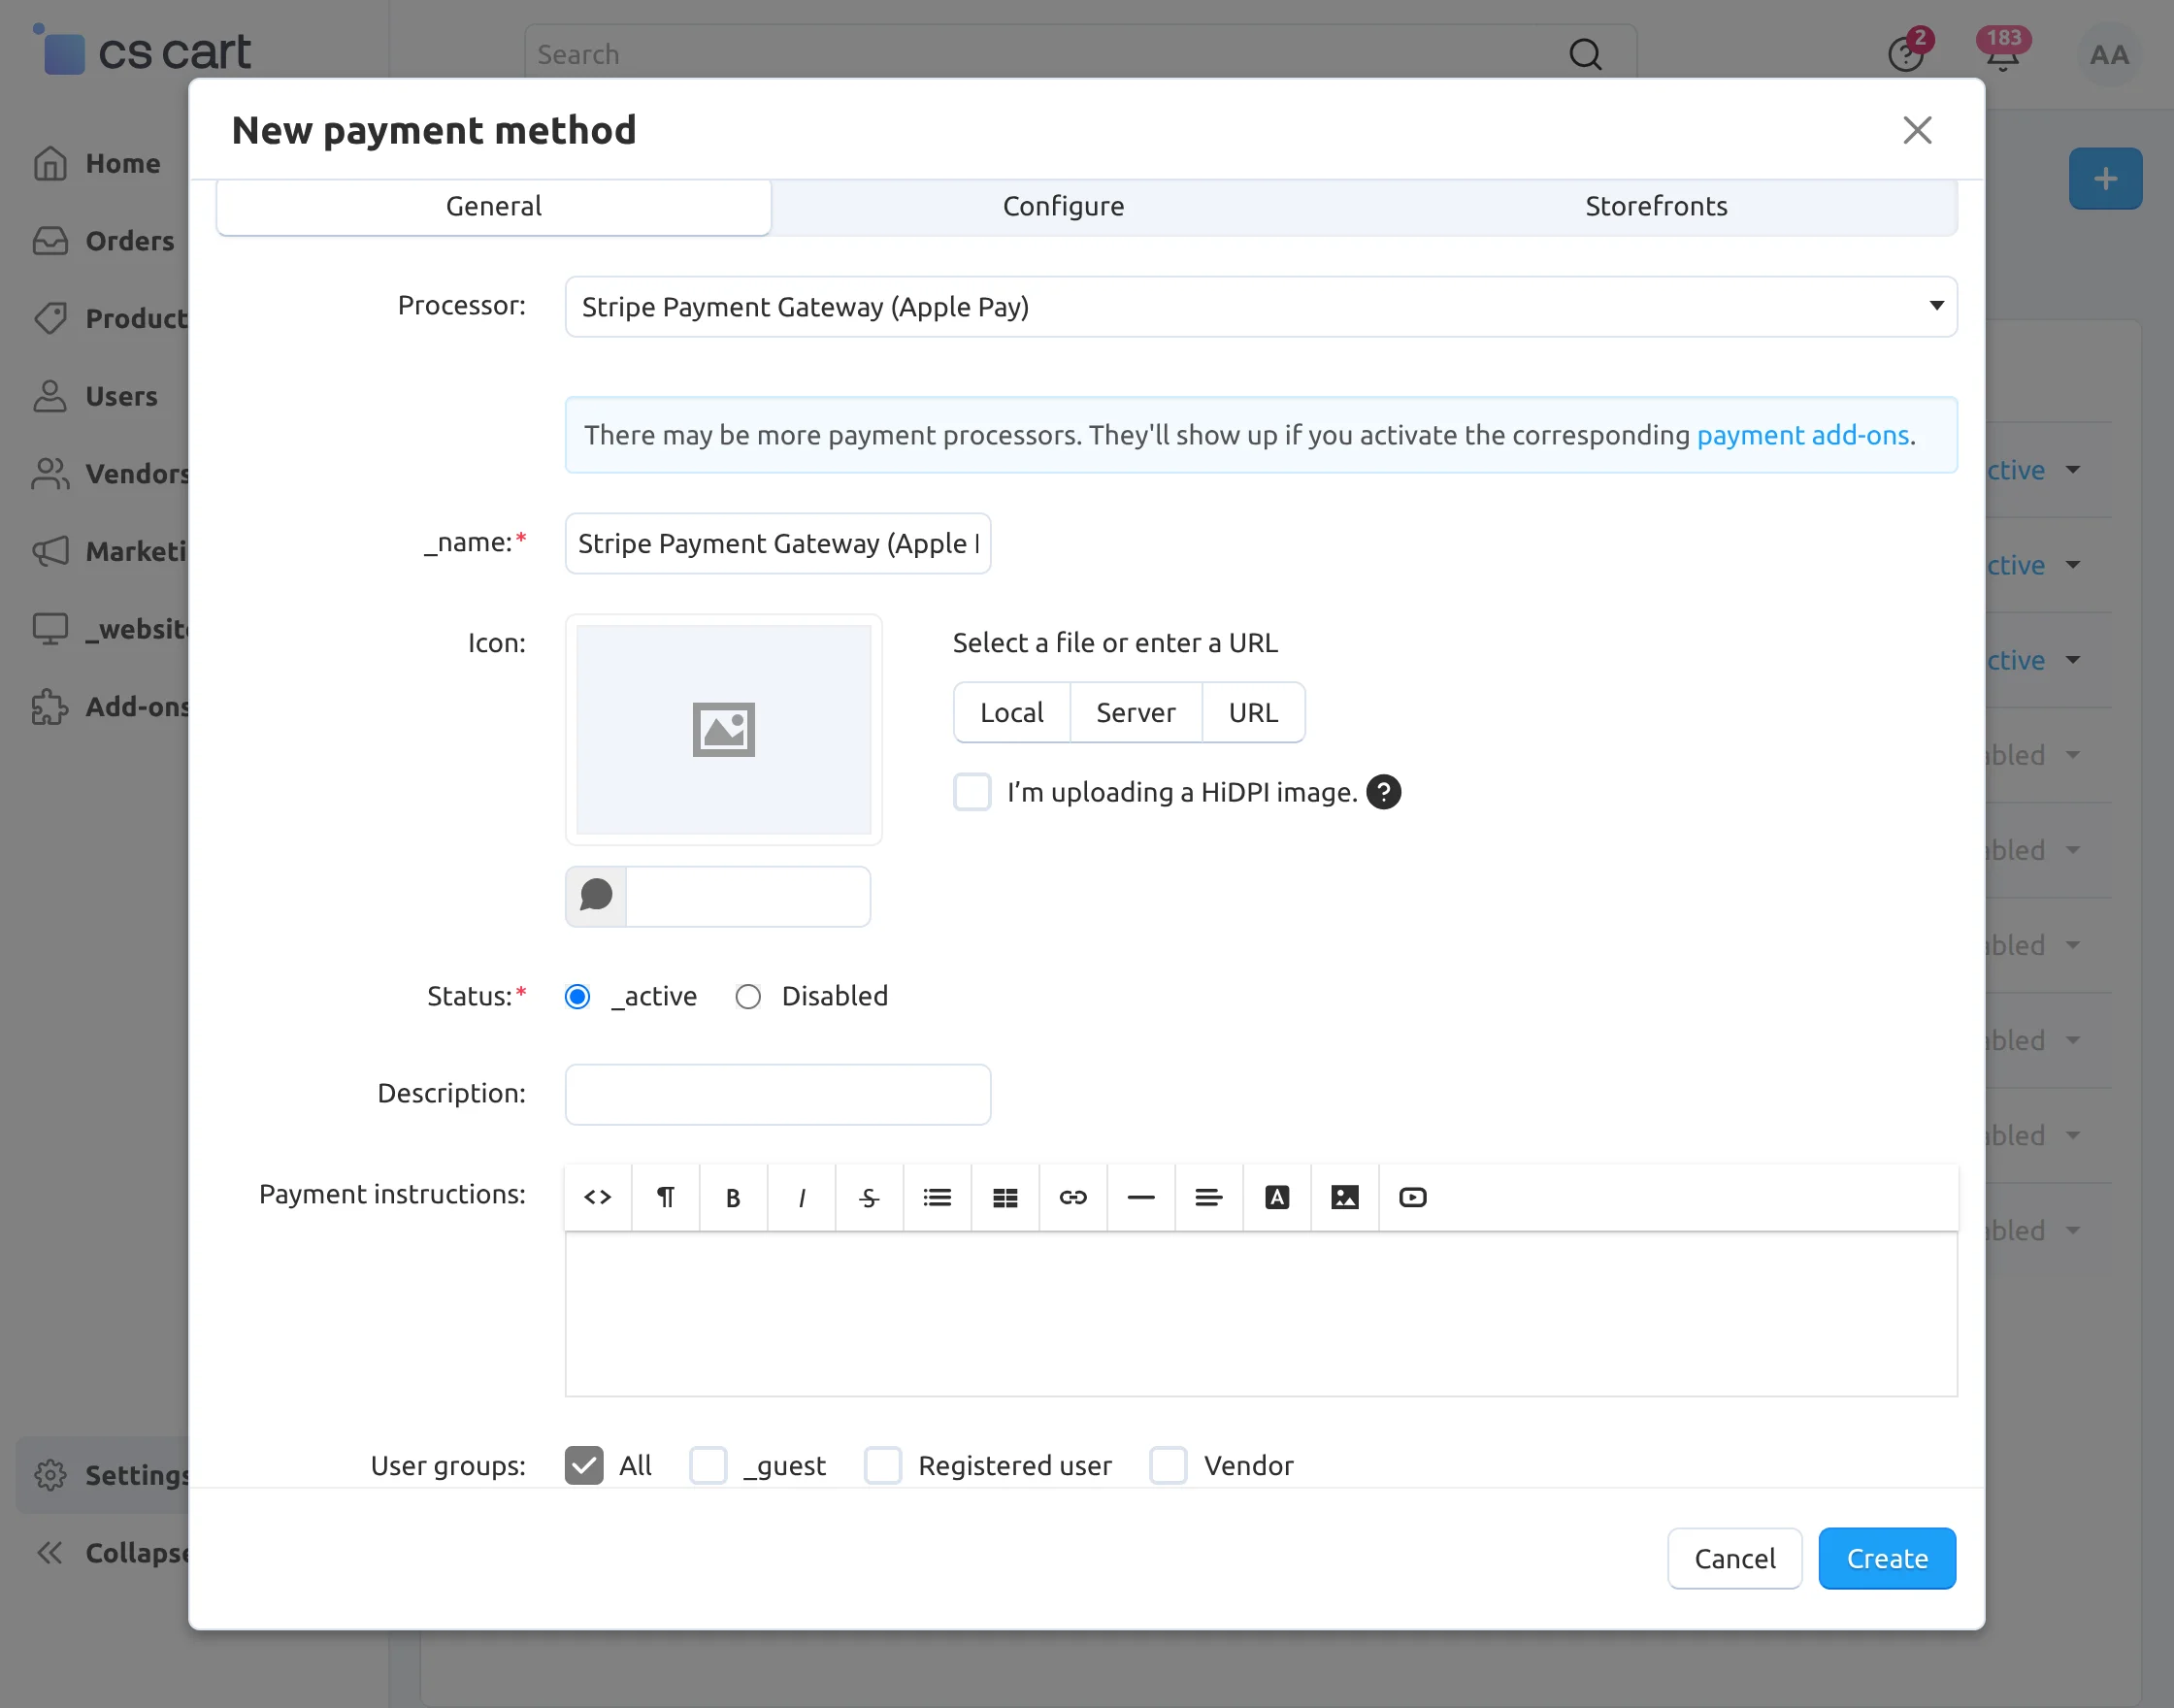
Task: Click the Create button
Action: point(1887,1558)
